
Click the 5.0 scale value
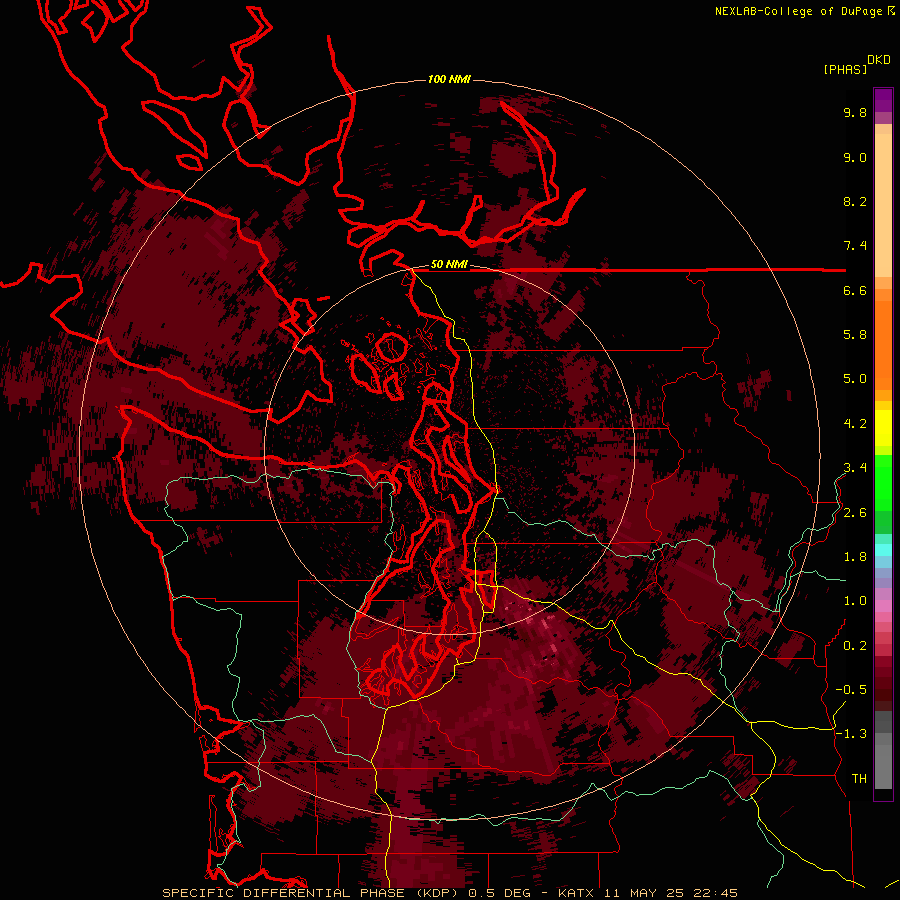(x=855, y=379)
